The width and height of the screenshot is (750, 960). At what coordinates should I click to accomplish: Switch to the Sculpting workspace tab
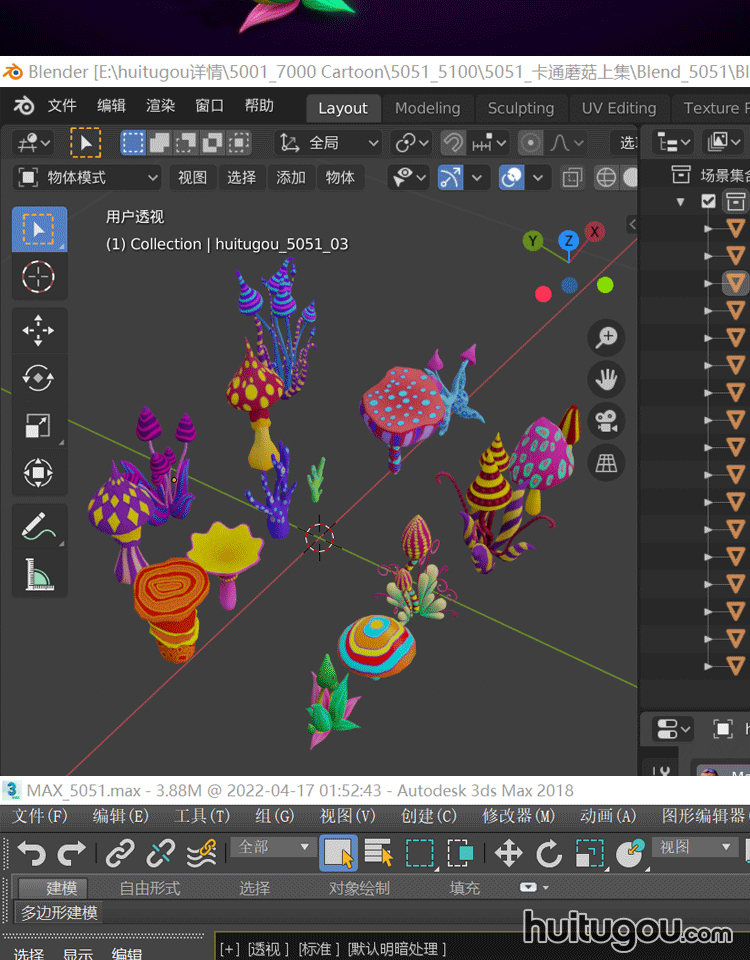pos(520,108)
